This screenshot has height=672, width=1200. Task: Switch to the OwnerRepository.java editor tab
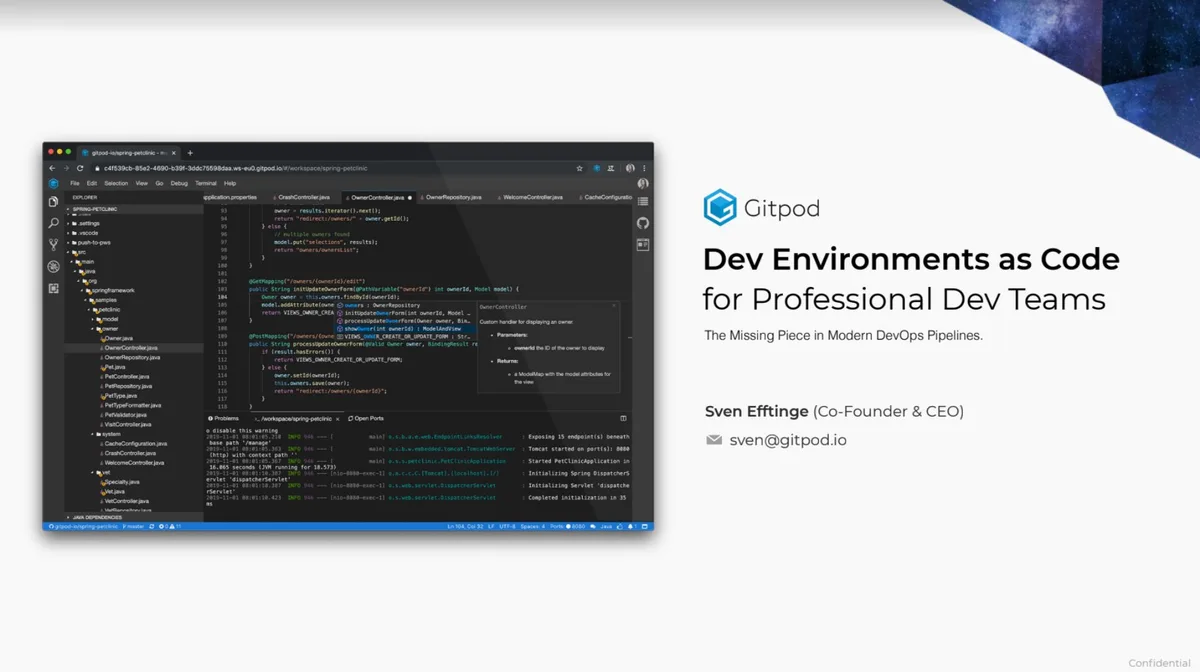point(451,198)
